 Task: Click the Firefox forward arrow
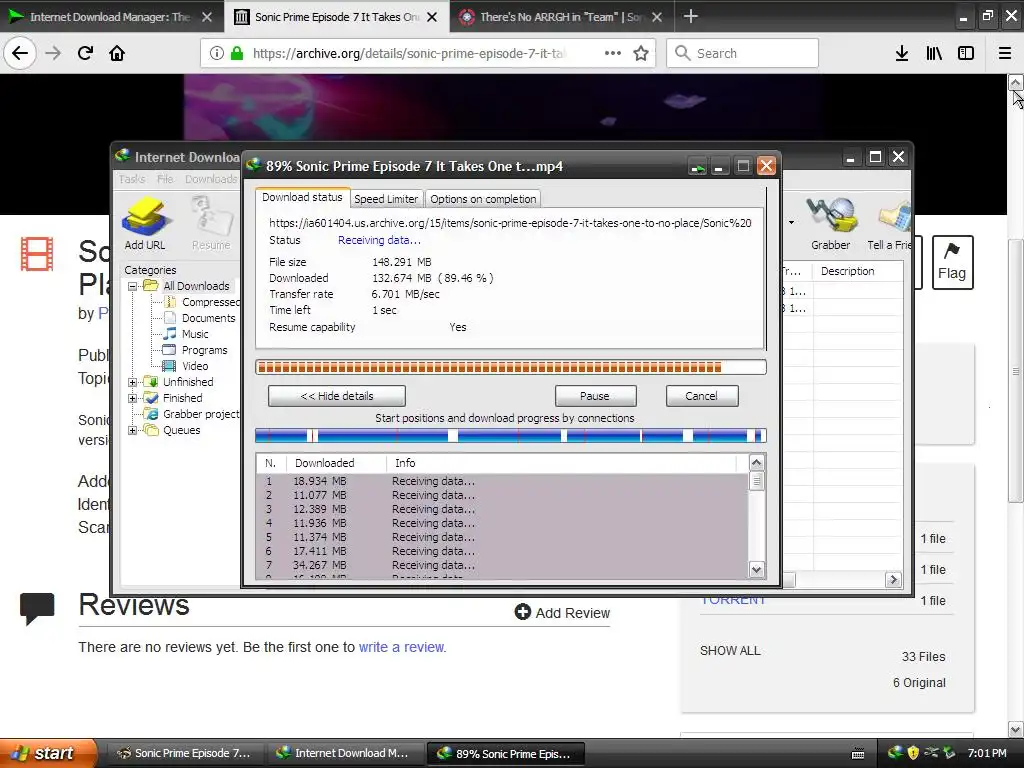pos(53,53)
